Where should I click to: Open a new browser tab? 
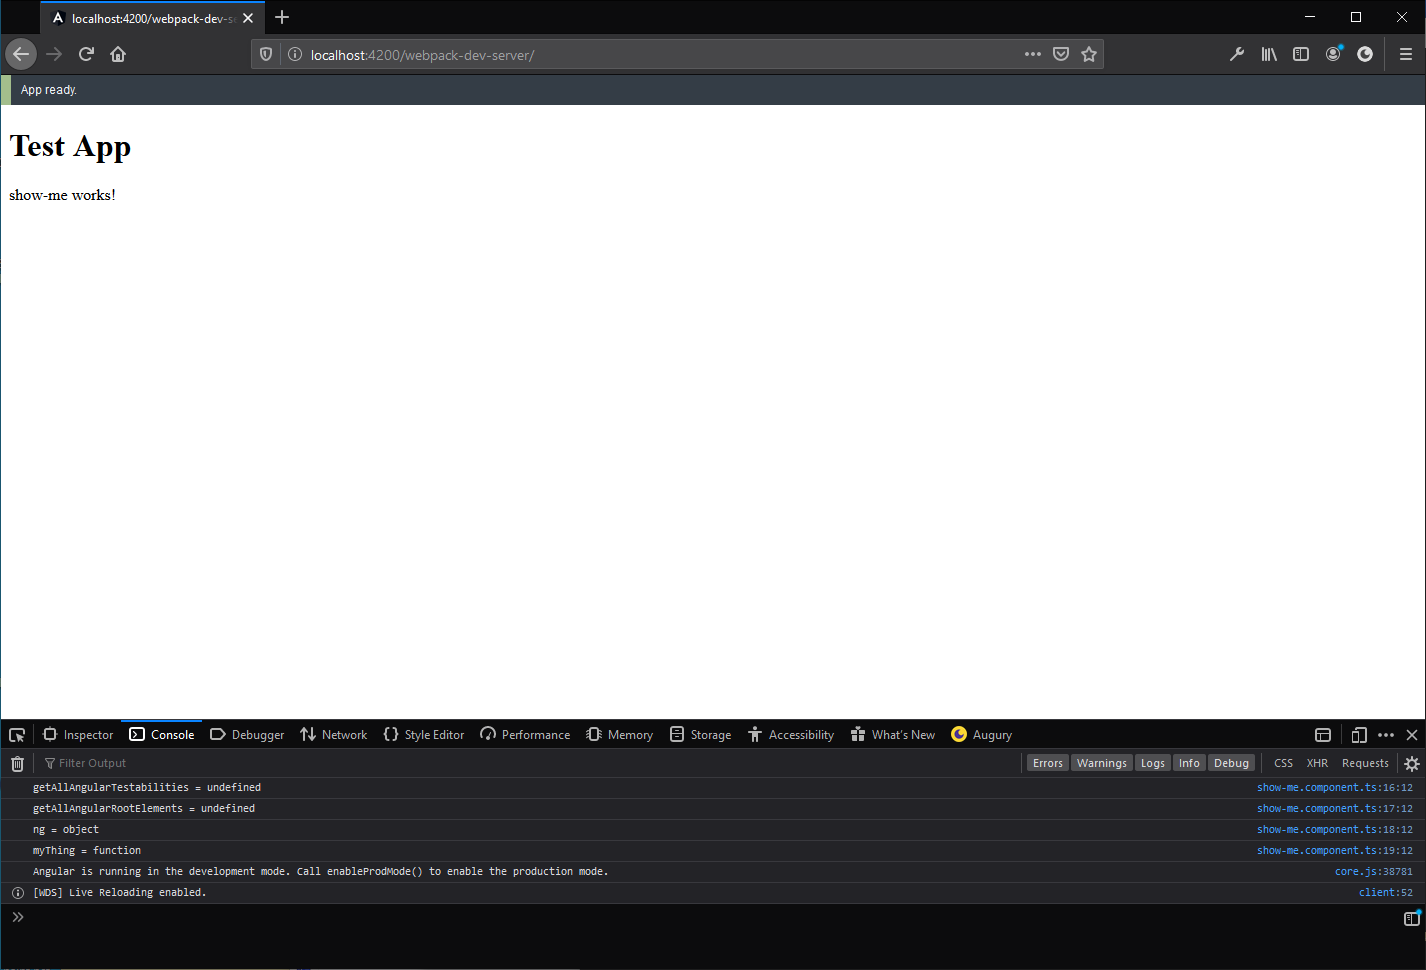[x=282, y=17]
